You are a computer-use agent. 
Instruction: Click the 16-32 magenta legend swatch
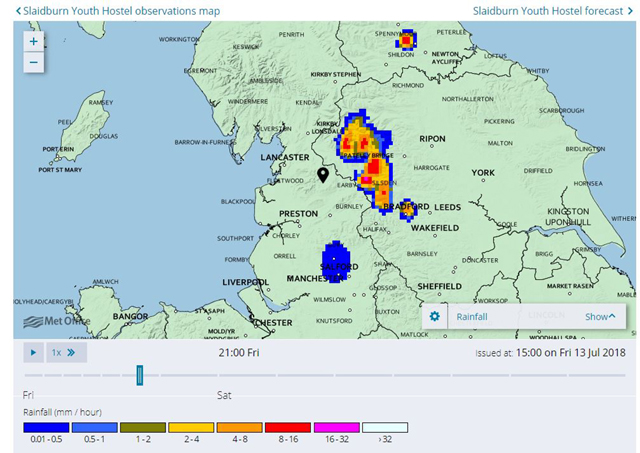pos(336,428)
